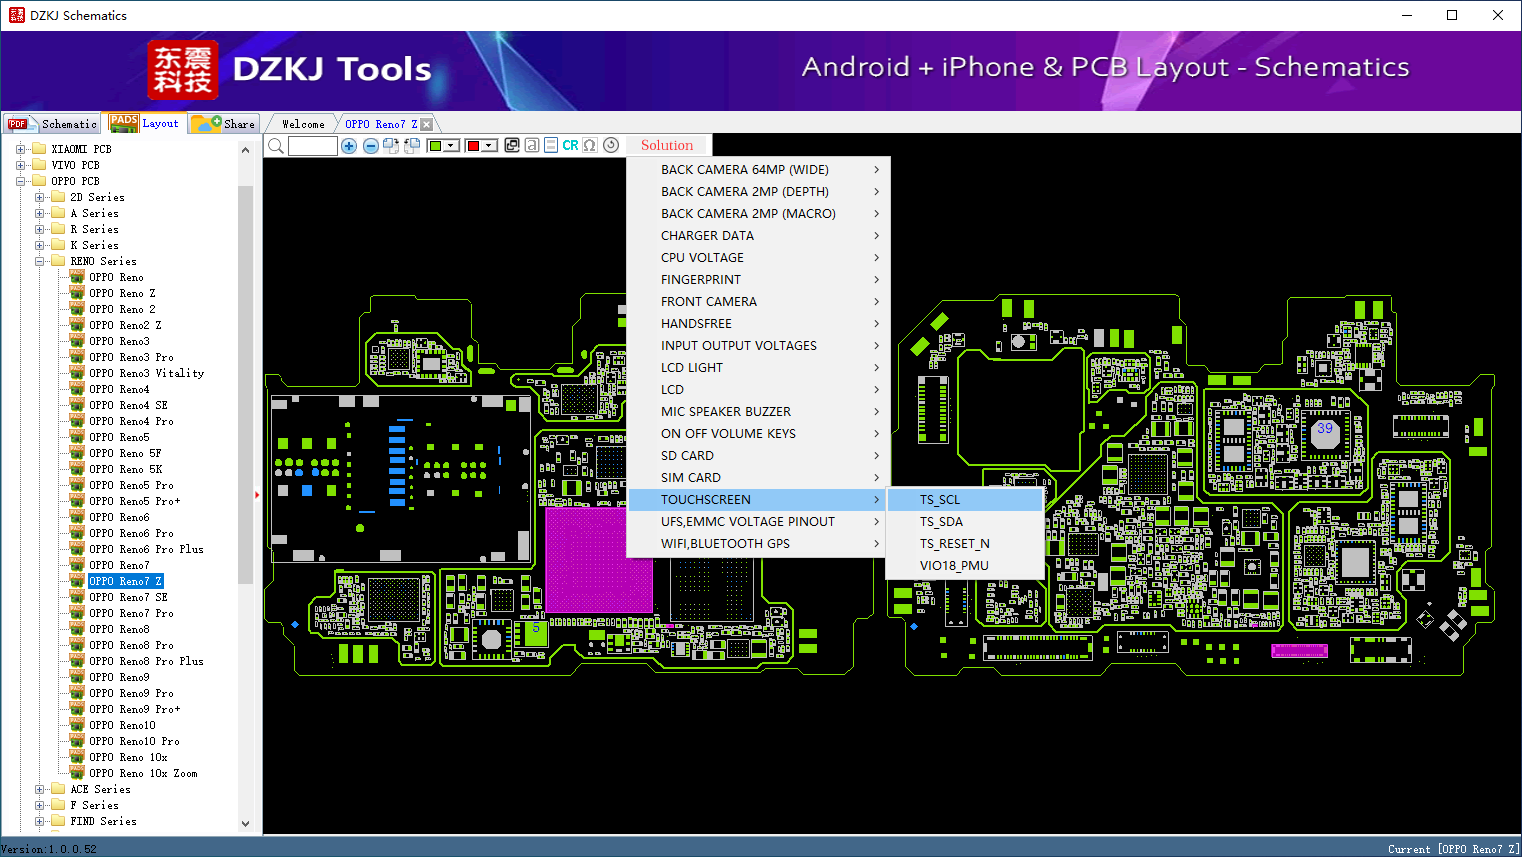Screen dimensions: 1522x857
Task: Click the PADS icon beside OPPO Reno3
Action: [x=77, y=341]
